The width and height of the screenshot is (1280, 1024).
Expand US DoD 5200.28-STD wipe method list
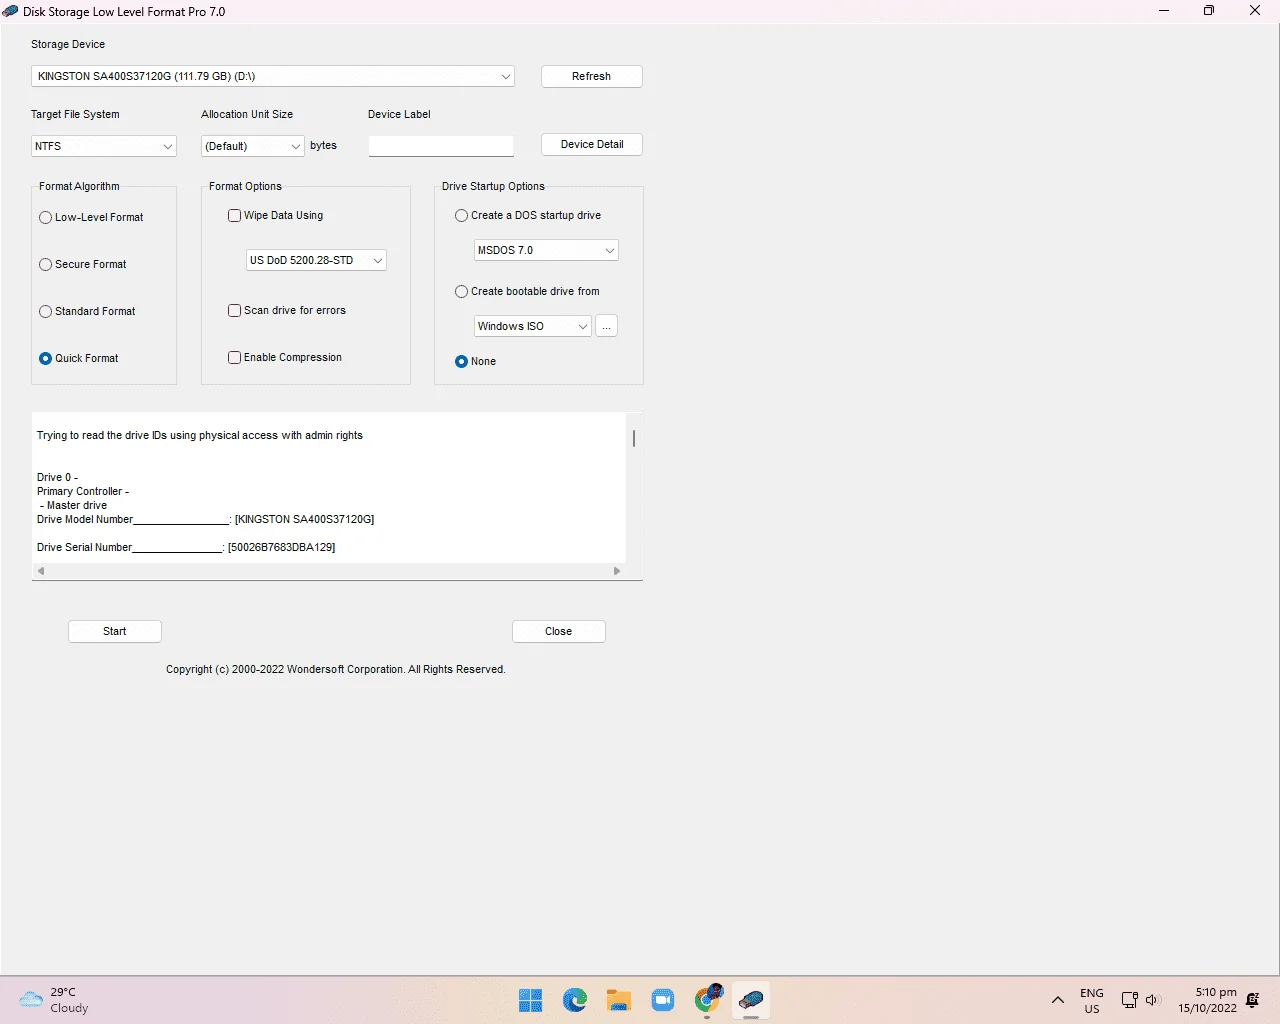coord(316,260)
